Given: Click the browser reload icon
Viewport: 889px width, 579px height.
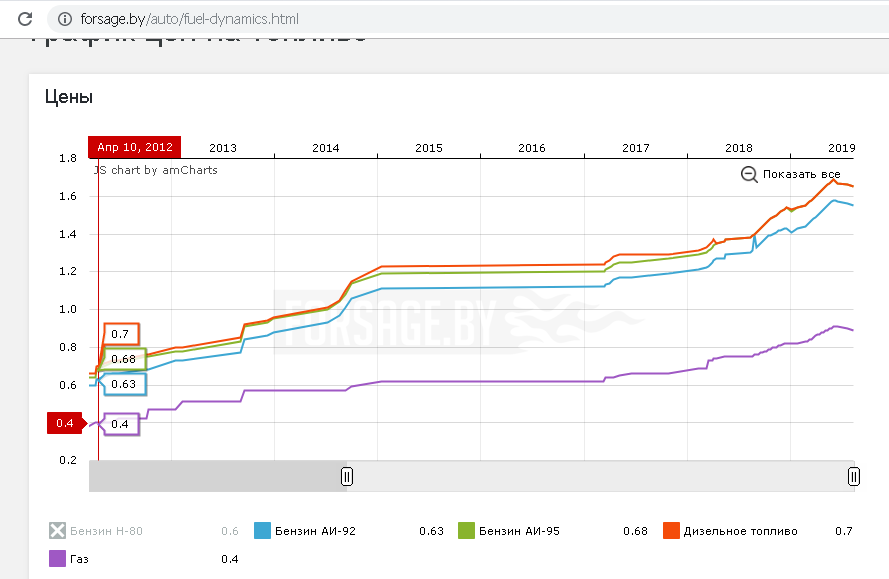Looking at the screenshot, I should point(26,19).
